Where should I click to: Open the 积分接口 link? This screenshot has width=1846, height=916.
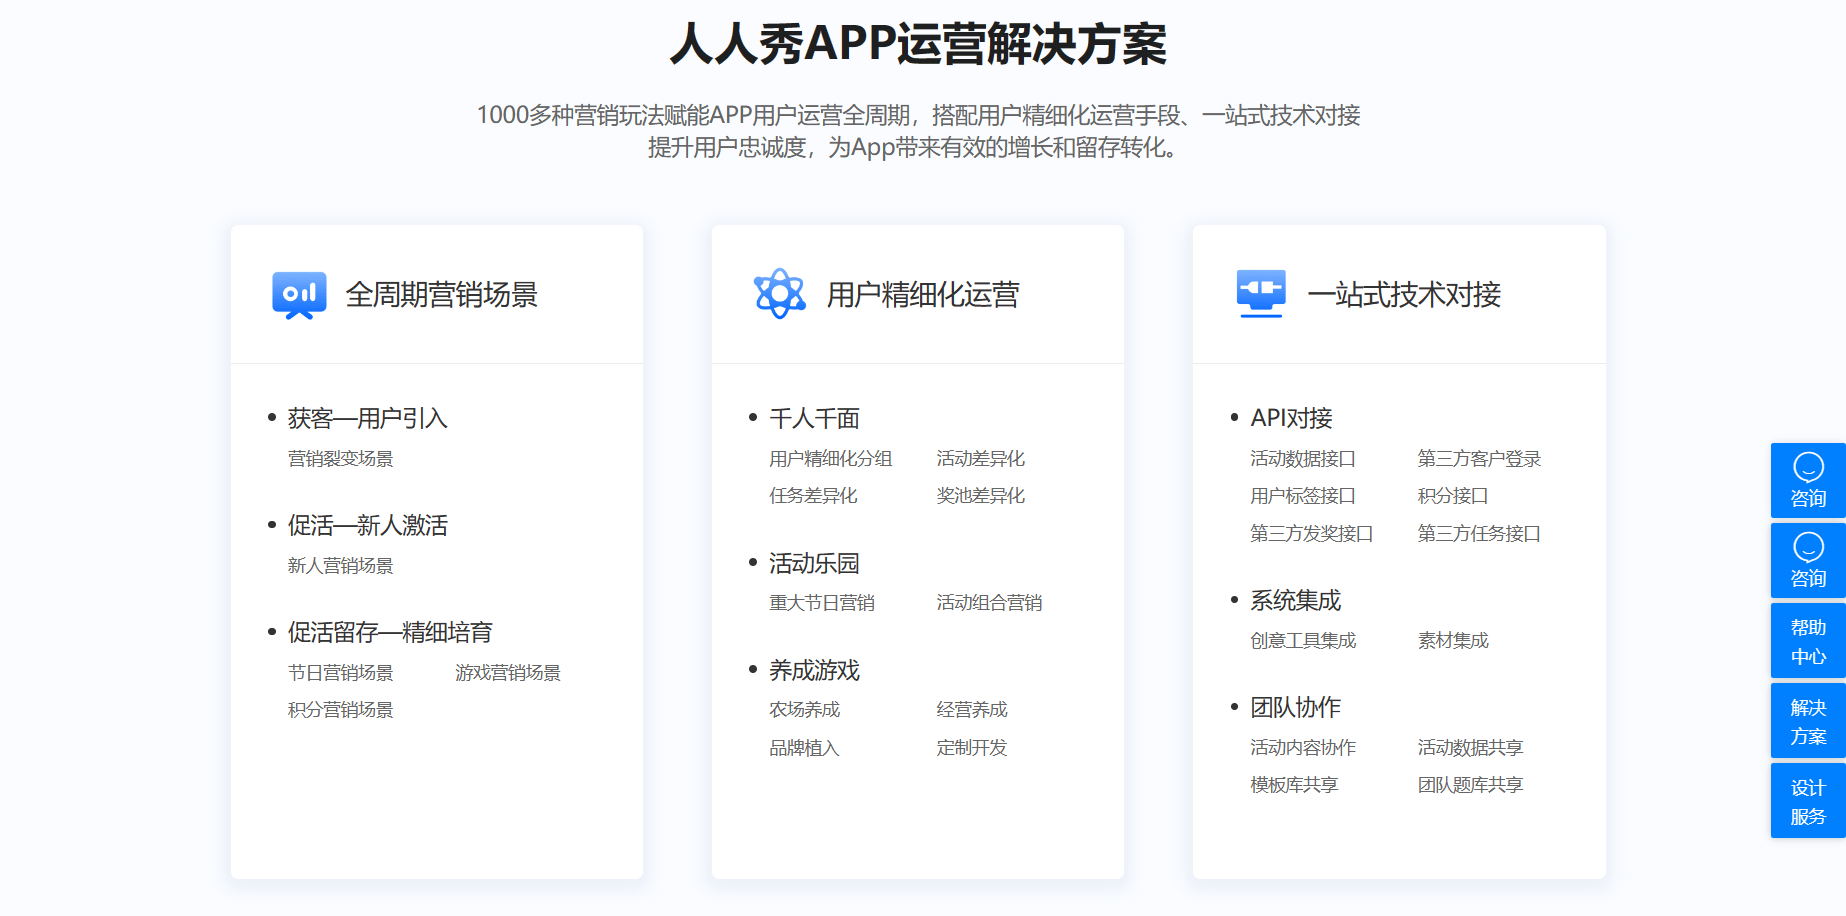click(1453, 496)
